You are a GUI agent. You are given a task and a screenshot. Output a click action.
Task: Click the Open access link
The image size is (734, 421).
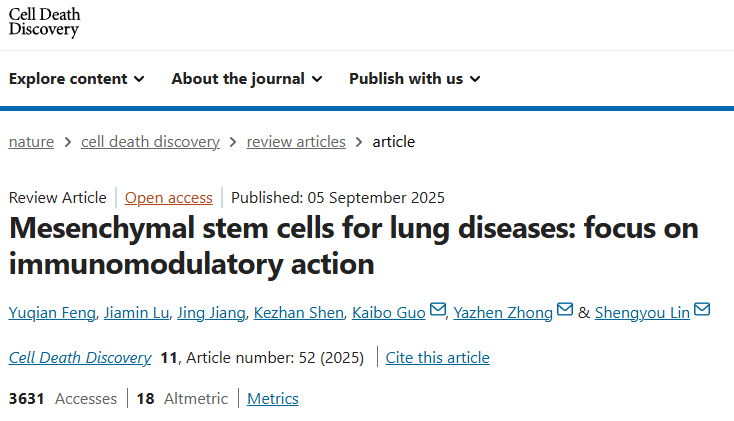tap(168, 198)
